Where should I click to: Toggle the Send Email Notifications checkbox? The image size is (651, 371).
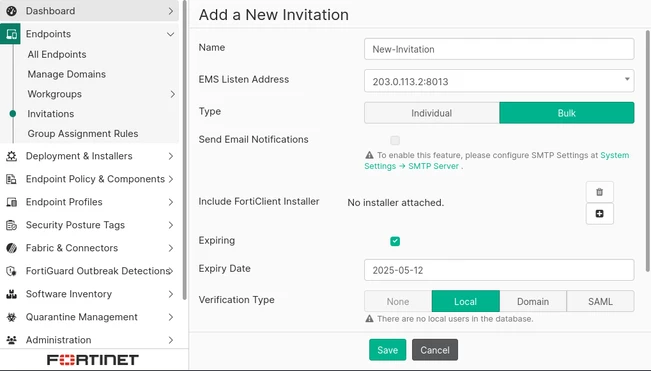395,140
